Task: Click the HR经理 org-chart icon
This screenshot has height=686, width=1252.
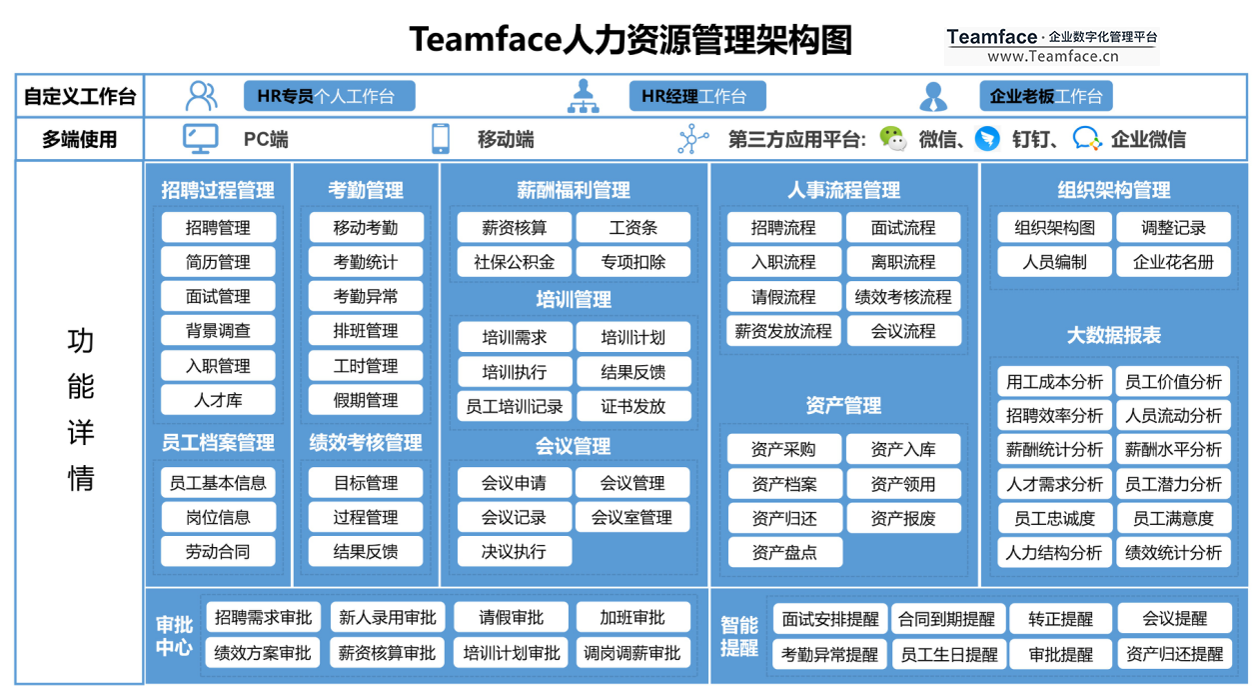Action: tap(583, 96)
